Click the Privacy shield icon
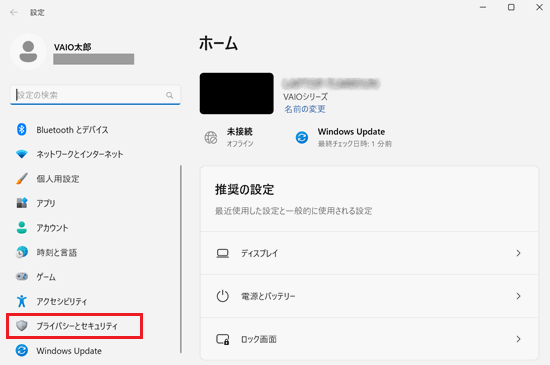 22,326
